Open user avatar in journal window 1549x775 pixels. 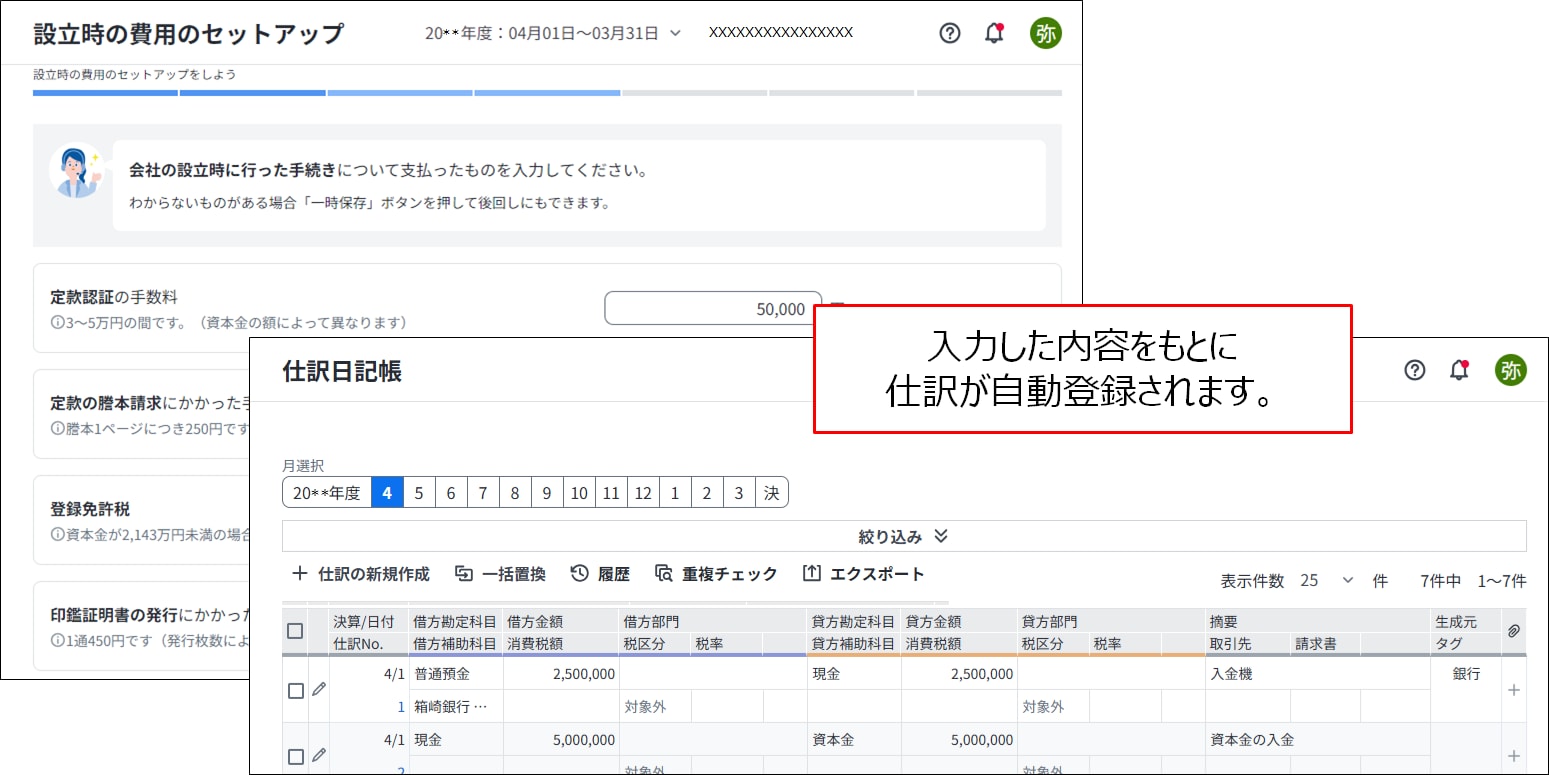click(x=1511, y=370)
